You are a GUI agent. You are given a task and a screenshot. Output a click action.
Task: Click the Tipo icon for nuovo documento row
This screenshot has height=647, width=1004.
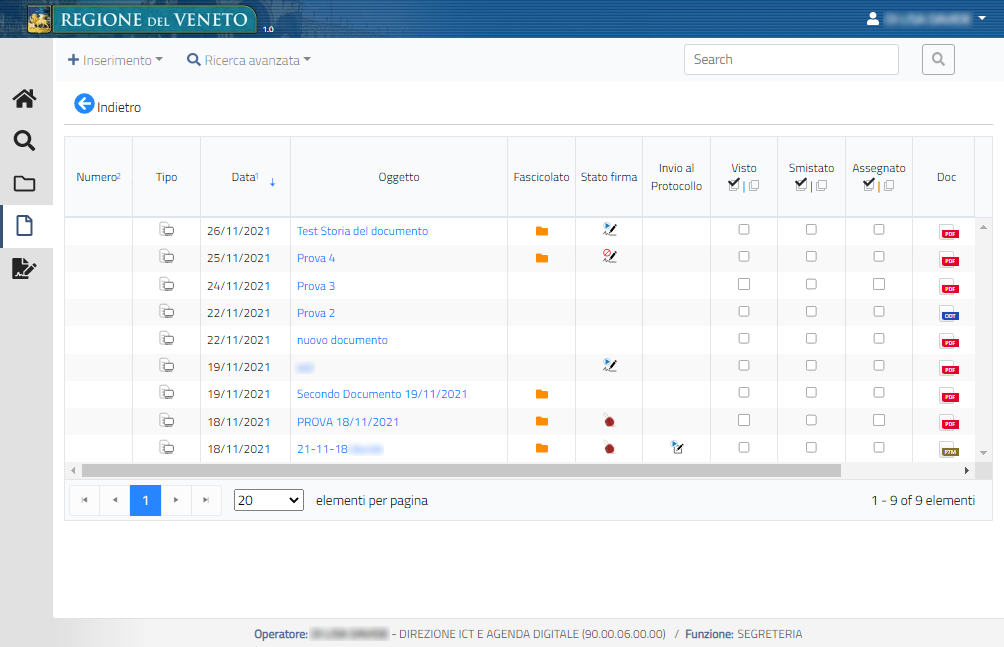click(x=166, y=338)
